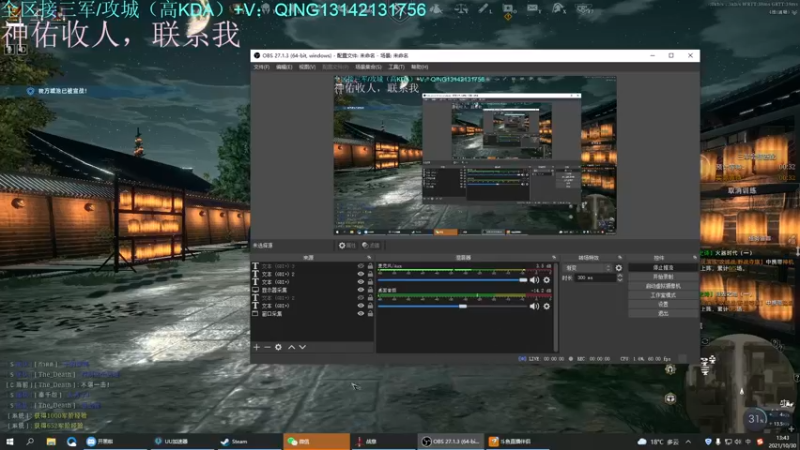Increase transition duration with the 300 ms stepper
This screenshot has height=450, width=800.
tap(620, 276)
